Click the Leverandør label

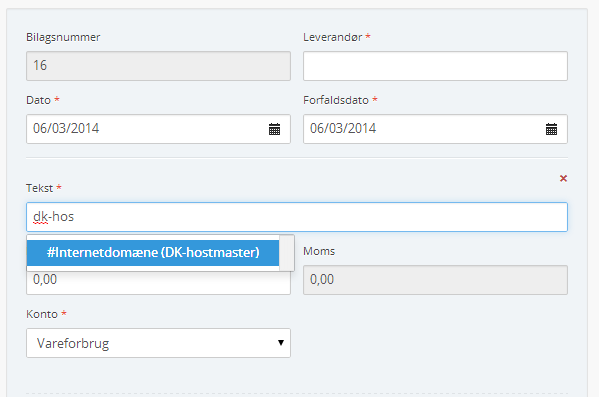tap(333, 37)
